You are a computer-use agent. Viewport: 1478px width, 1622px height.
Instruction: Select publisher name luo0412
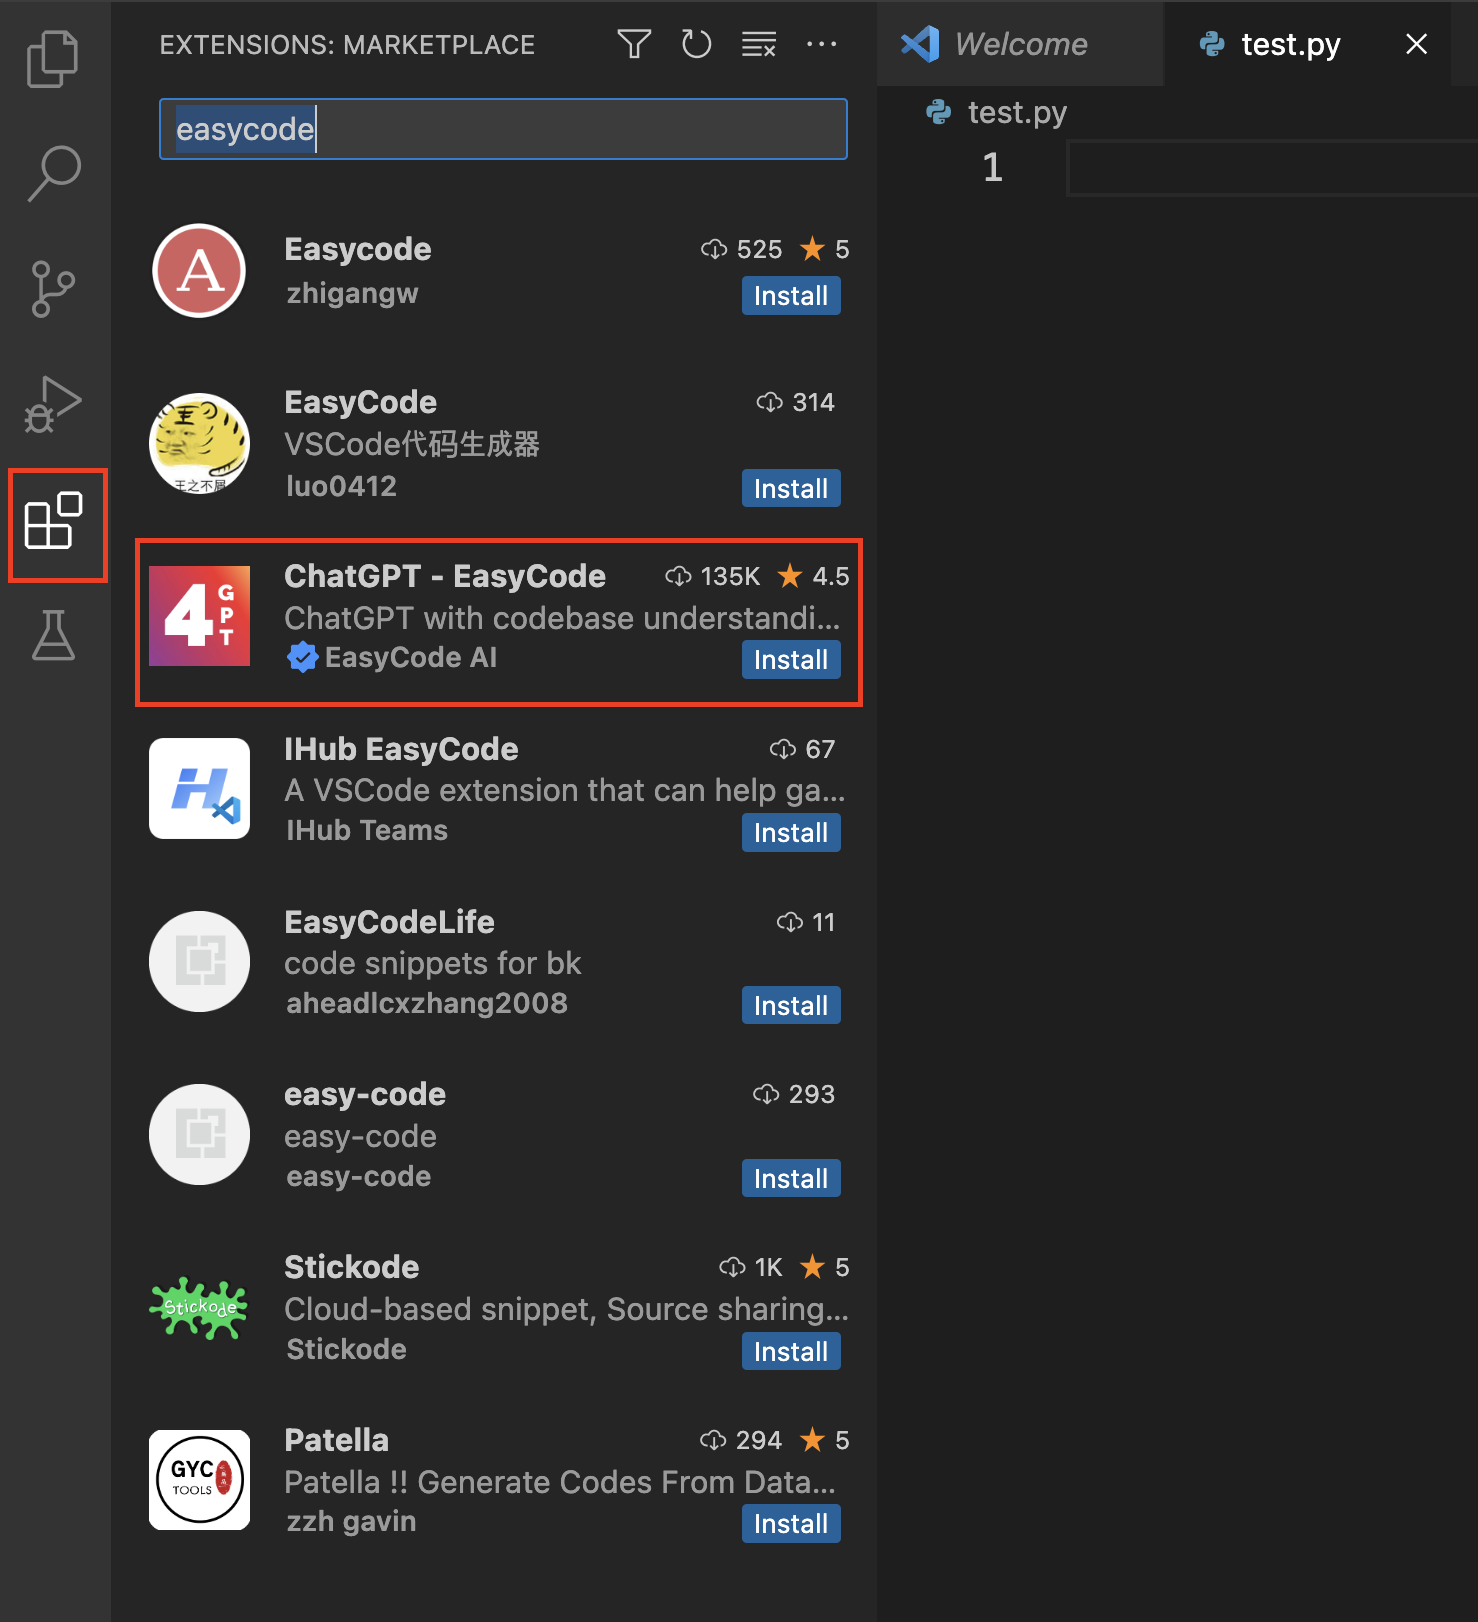coord(341,486)
